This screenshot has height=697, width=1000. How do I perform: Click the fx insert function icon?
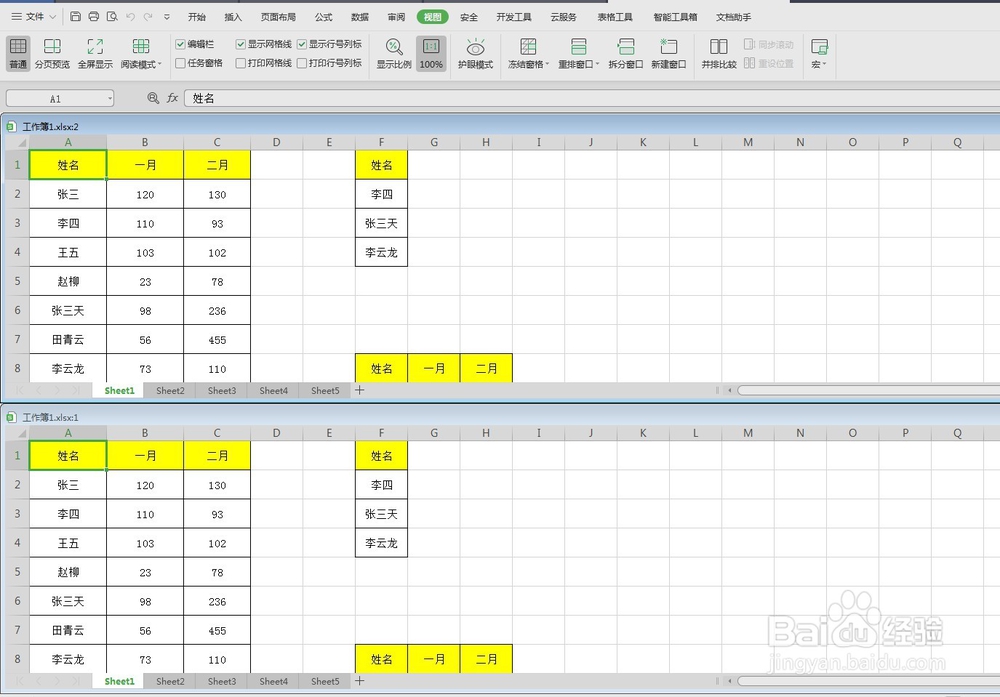(x=172, y=98)
